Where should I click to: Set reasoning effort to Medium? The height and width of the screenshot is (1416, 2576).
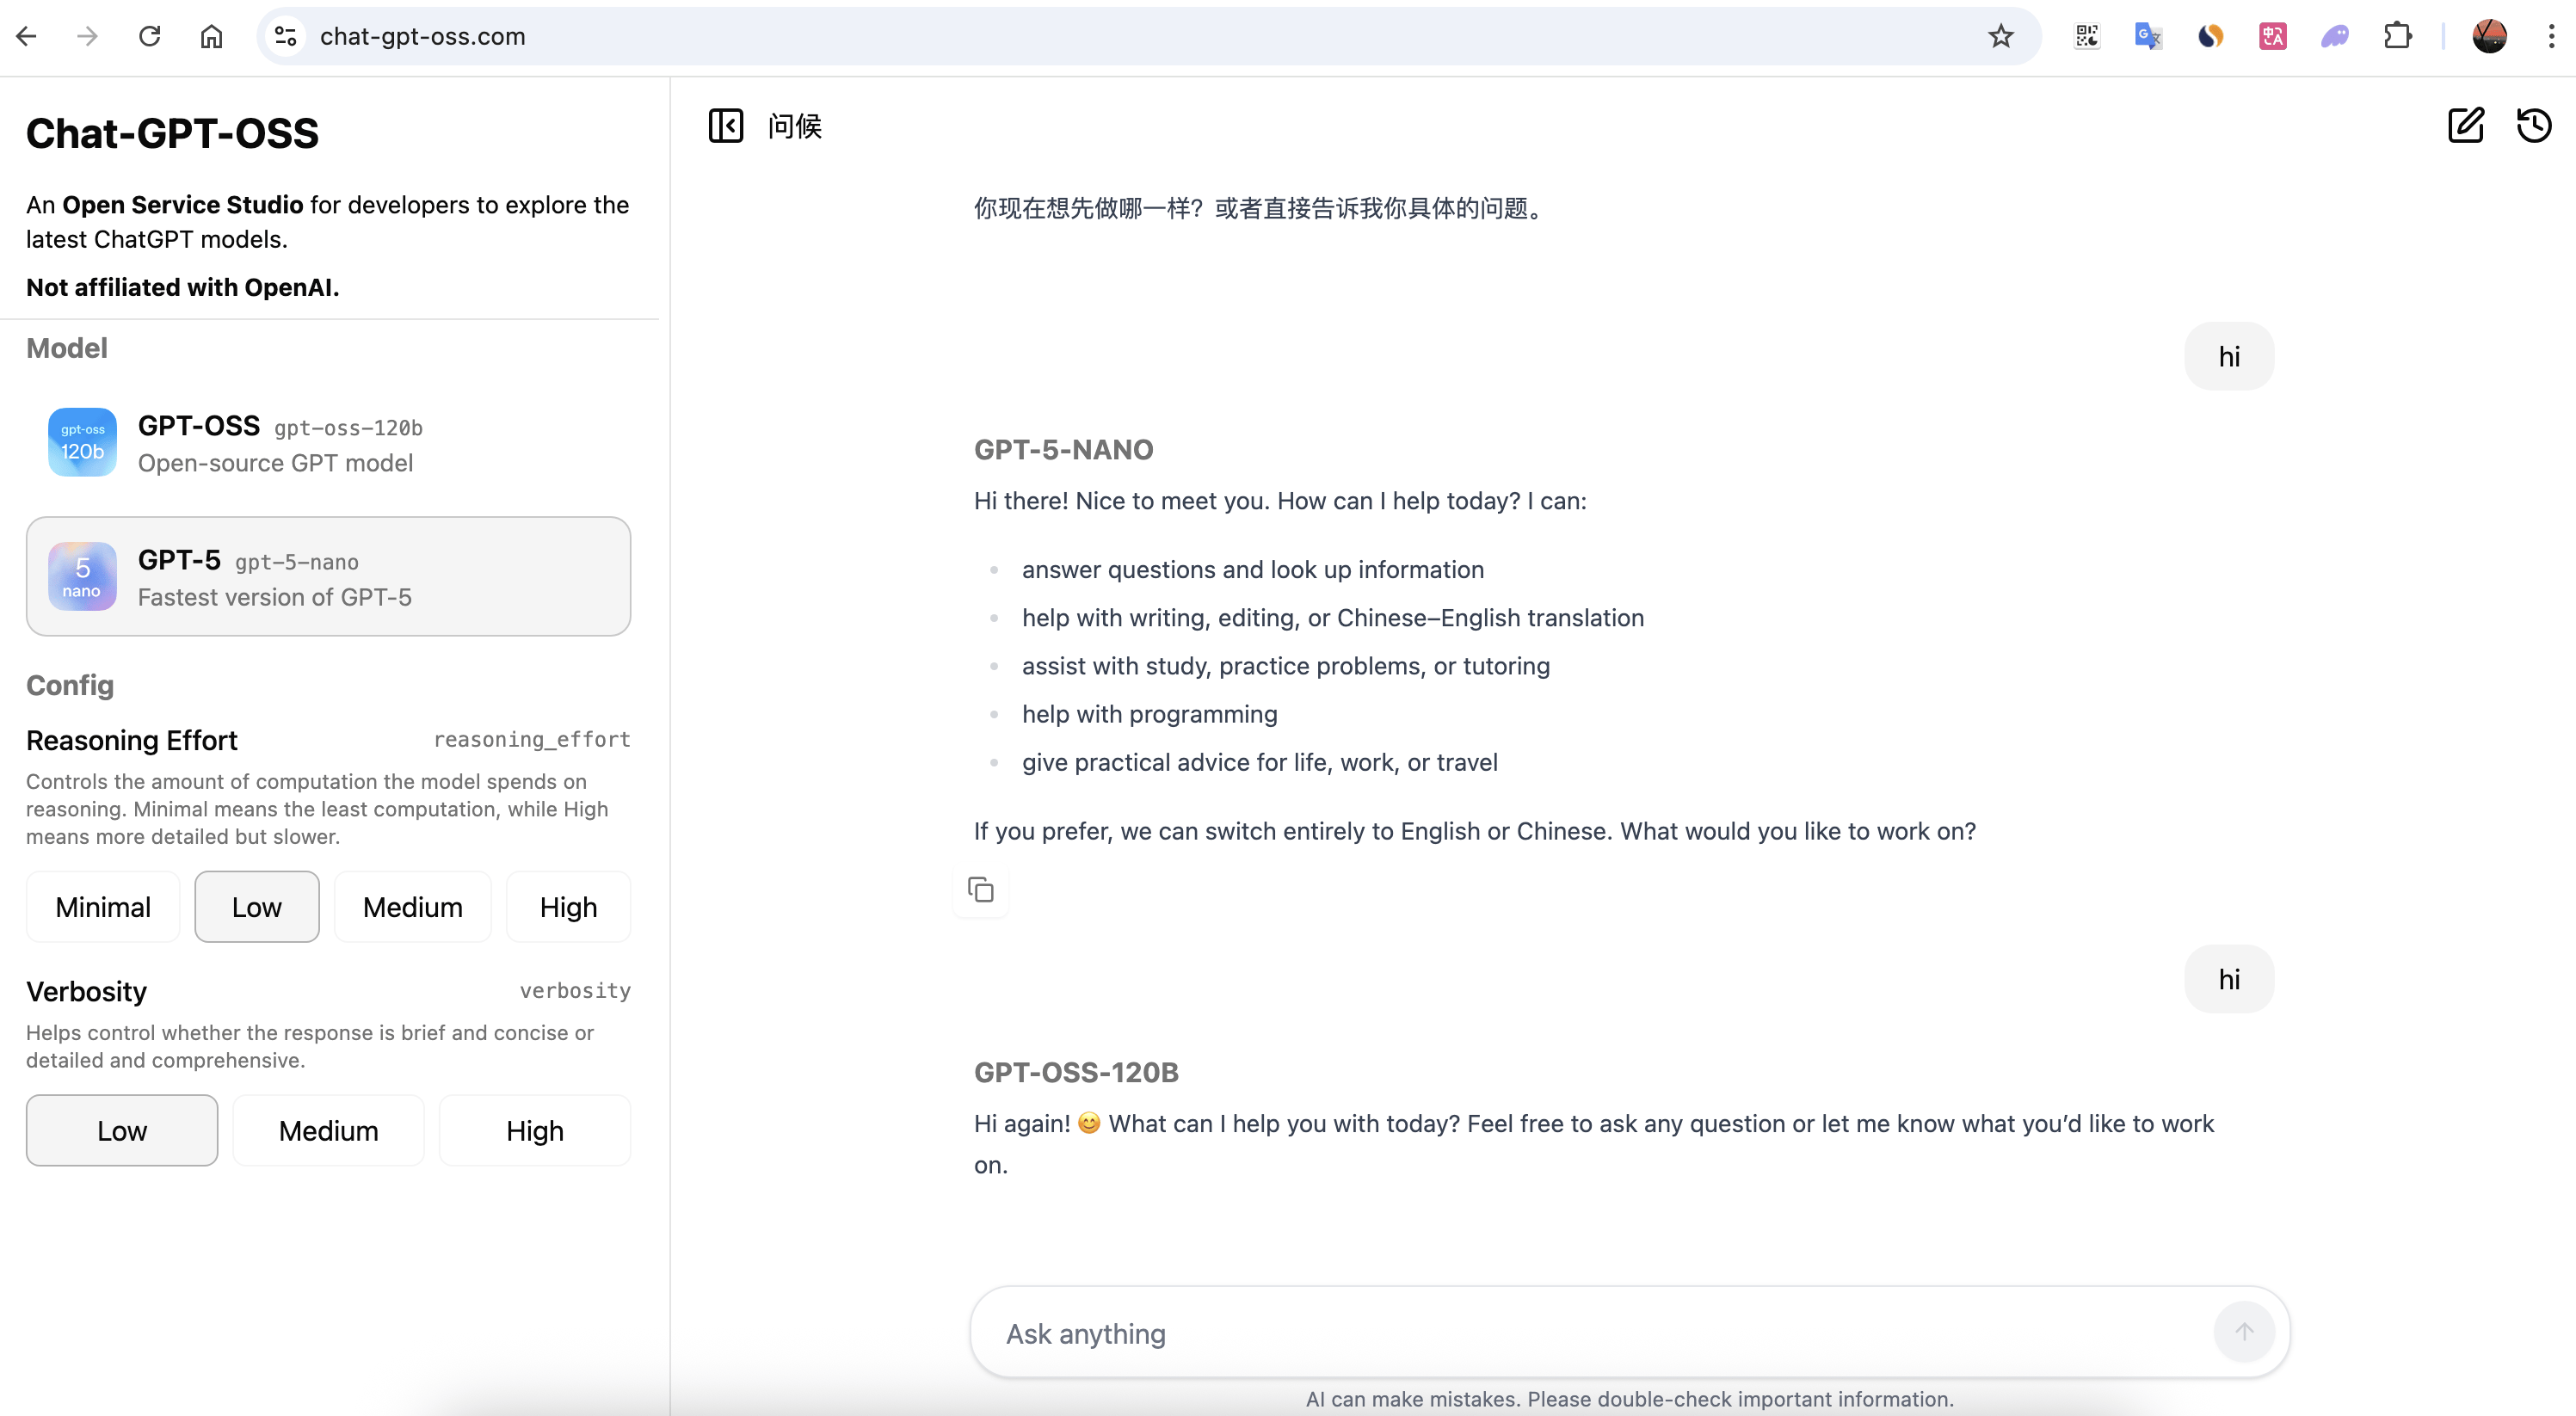tap(412, 907)
